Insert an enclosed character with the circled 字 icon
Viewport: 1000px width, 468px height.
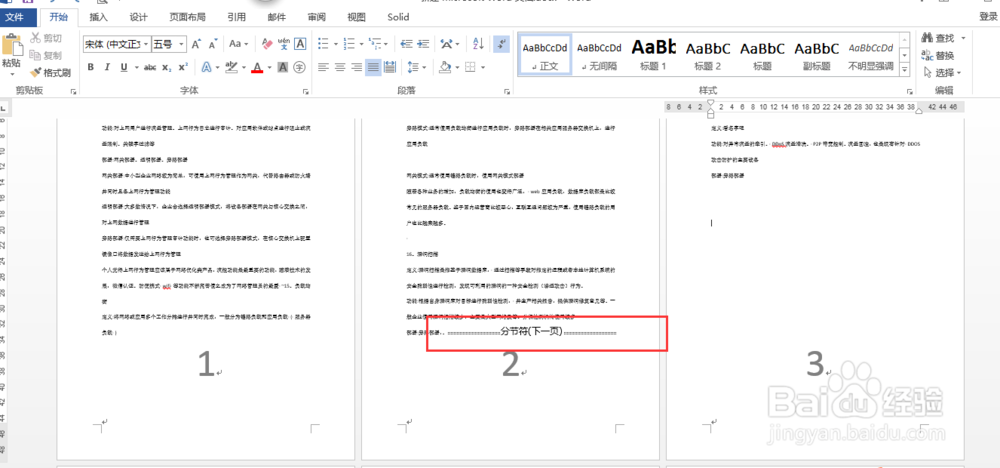tap(300, 67)
